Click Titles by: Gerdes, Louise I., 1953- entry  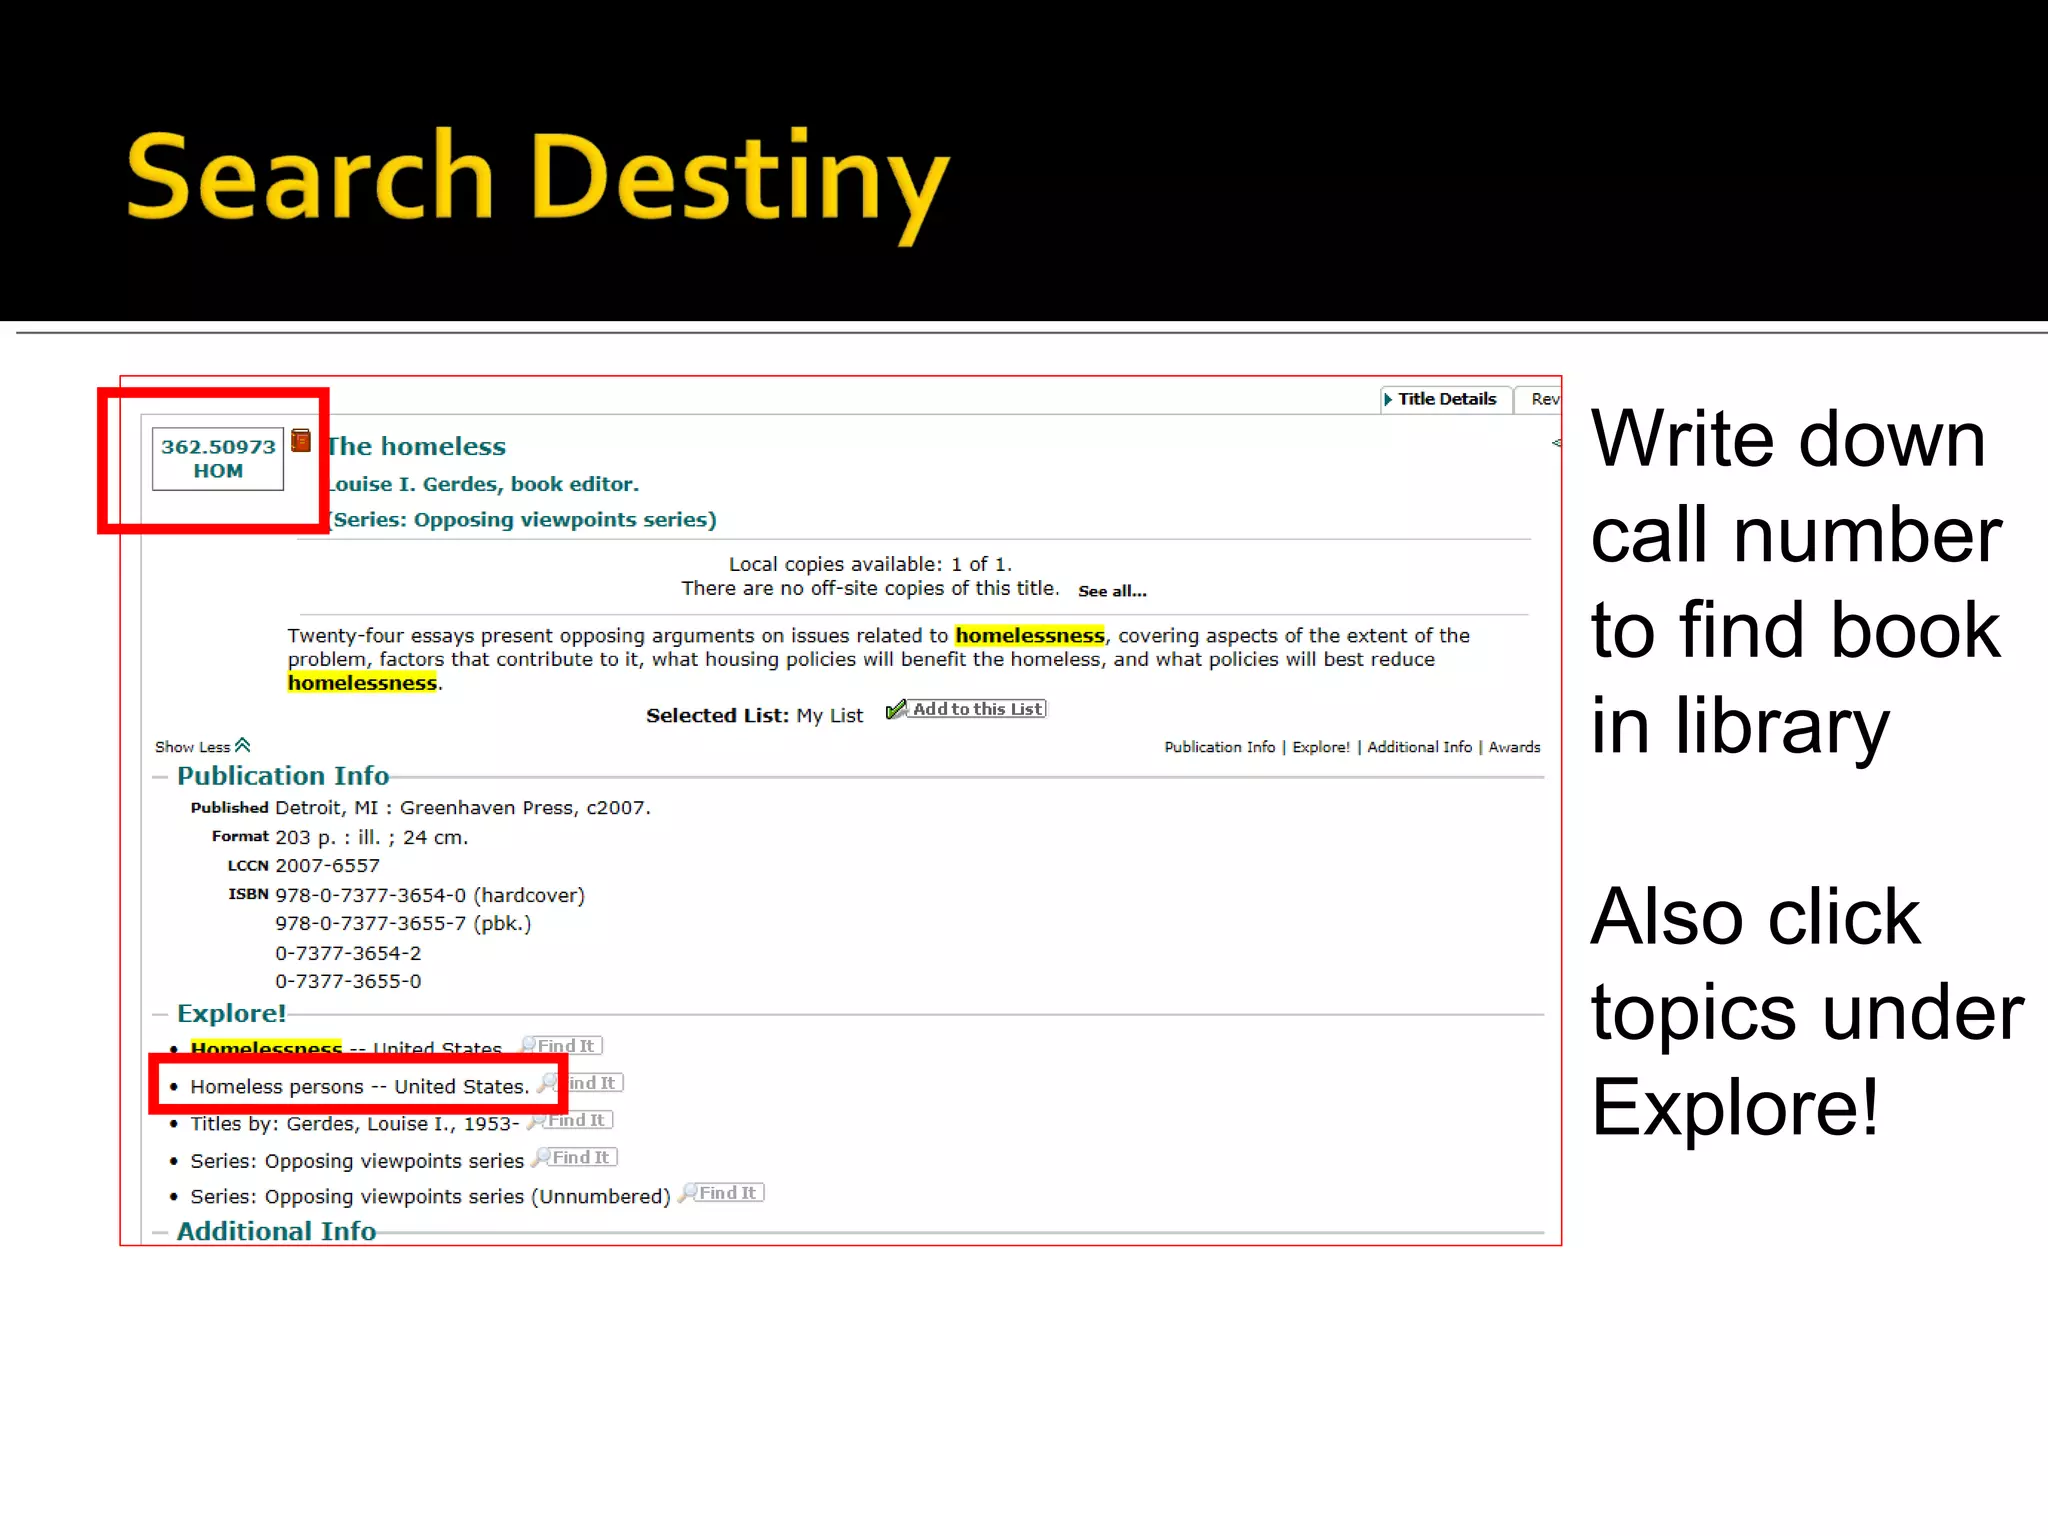[355, 1124]
